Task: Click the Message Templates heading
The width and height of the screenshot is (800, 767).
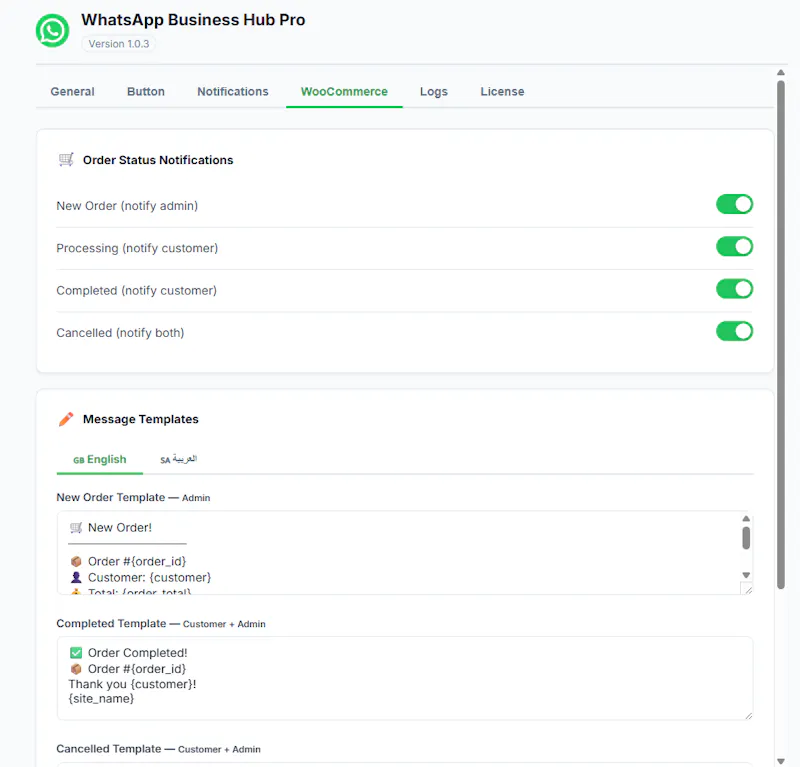Action: coord(141,419)
